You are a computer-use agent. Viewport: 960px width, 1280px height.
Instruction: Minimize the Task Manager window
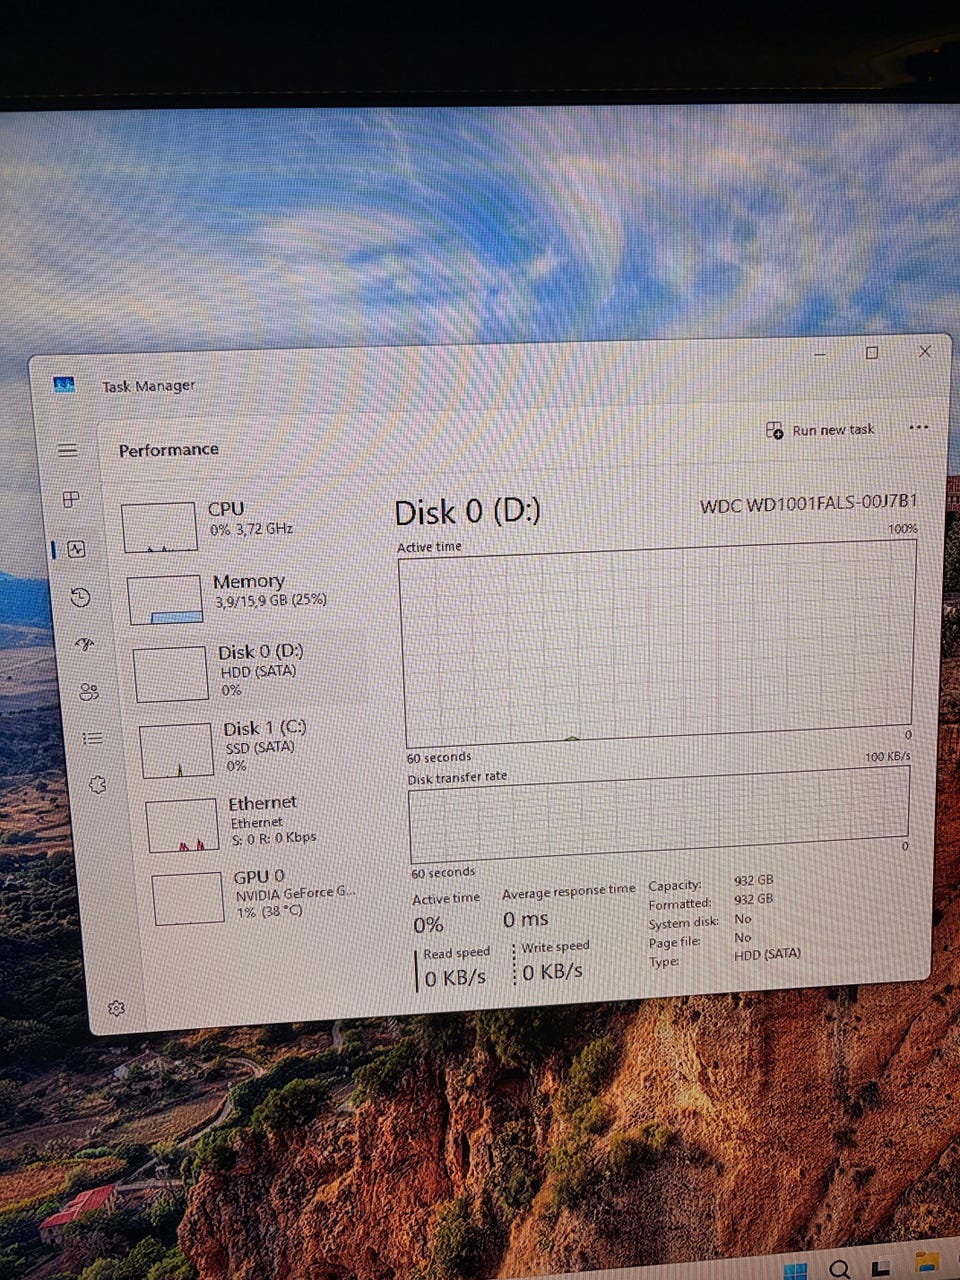(x=820, y=354)
